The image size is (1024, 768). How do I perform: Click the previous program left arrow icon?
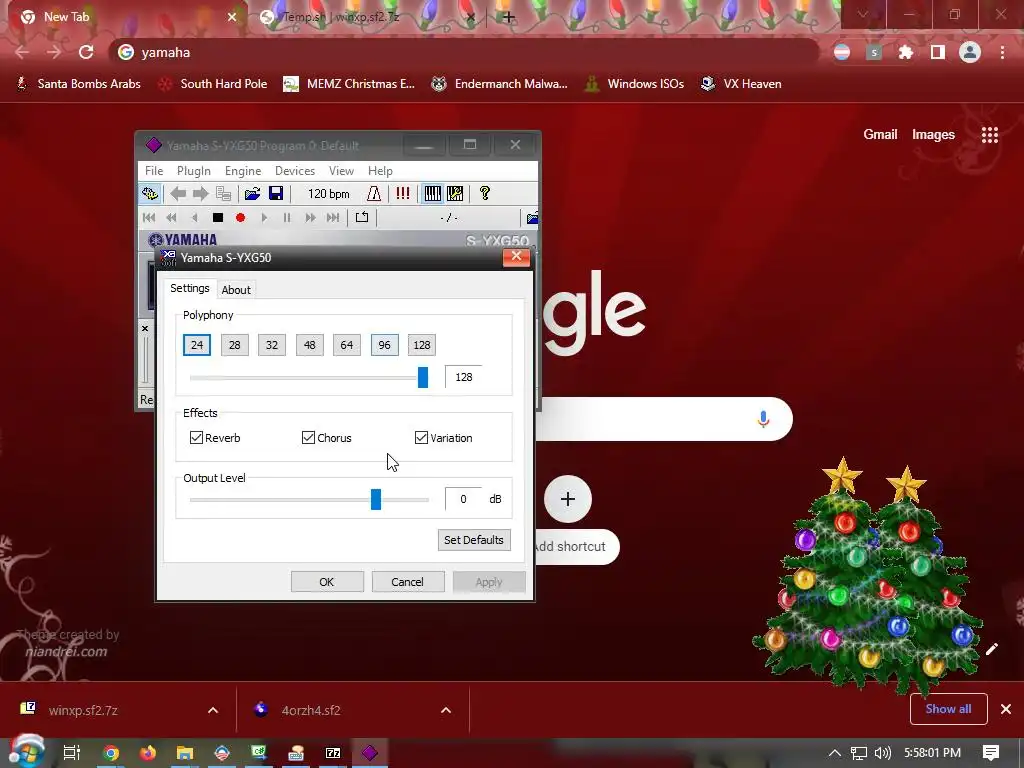click(178, 194)
